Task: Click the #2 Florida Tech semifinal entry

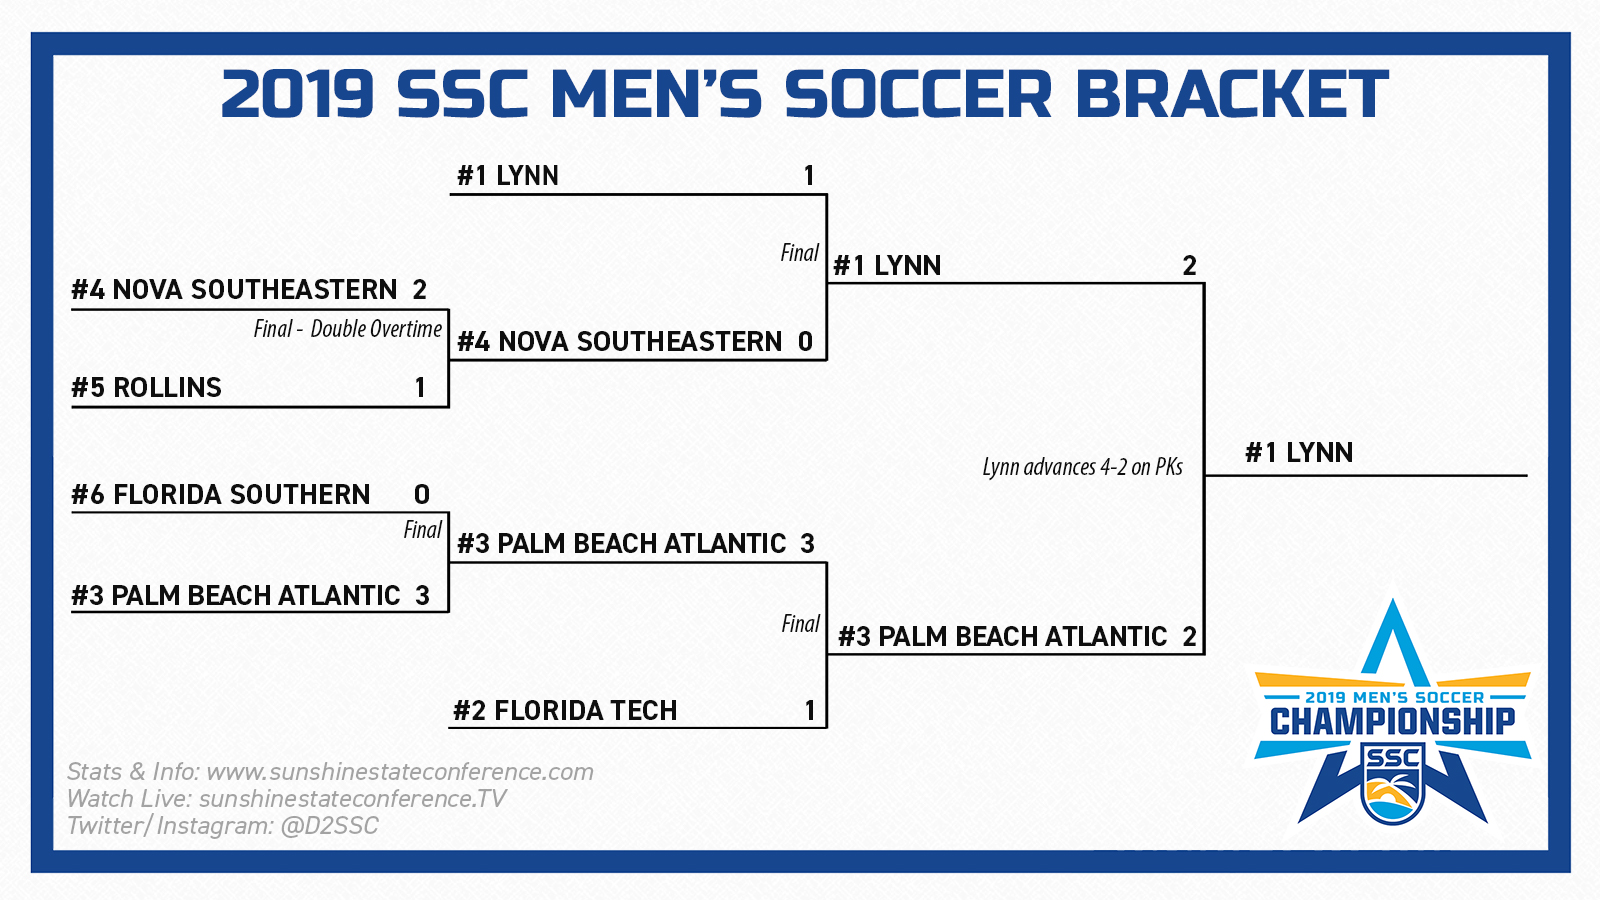Action: (x=565, y=711)
